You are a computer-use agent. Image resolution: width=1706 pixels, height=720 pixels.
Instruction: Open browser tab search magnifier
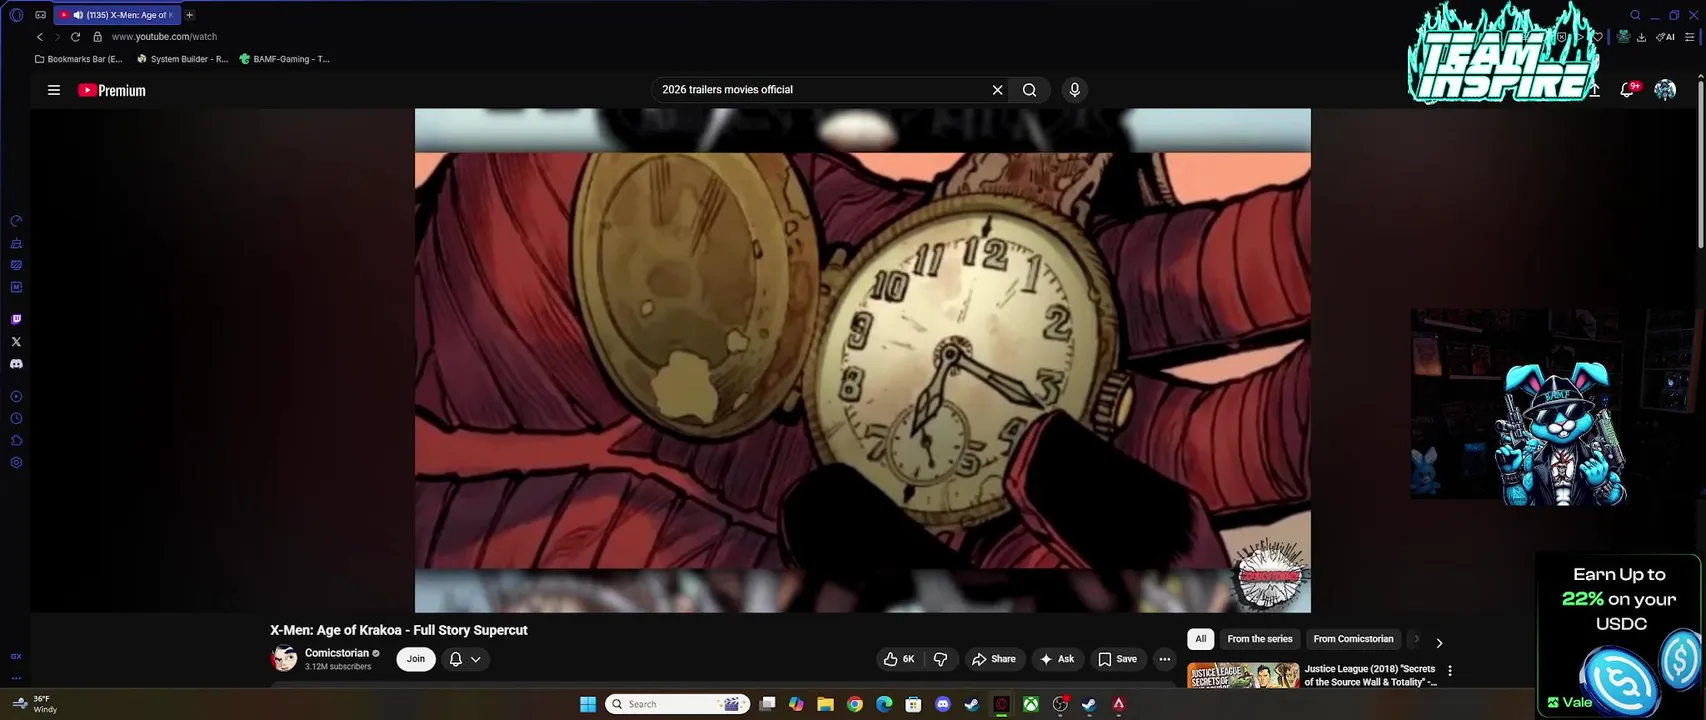click(x=1635, y=15)
